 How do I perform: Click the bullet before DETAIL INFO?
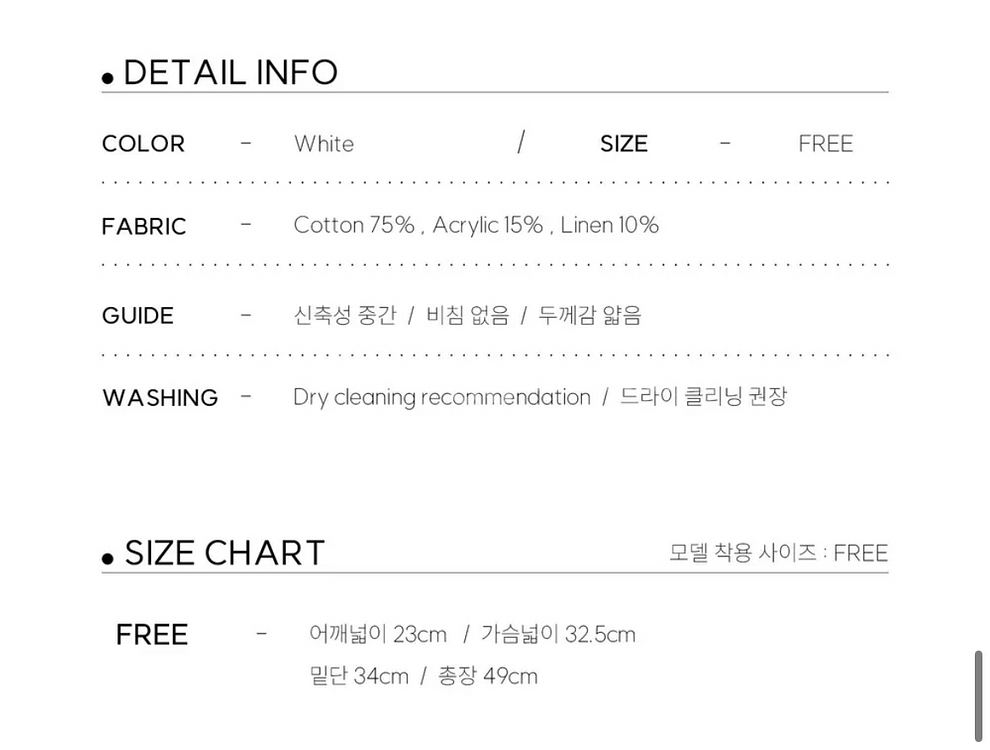pos(107,78)
